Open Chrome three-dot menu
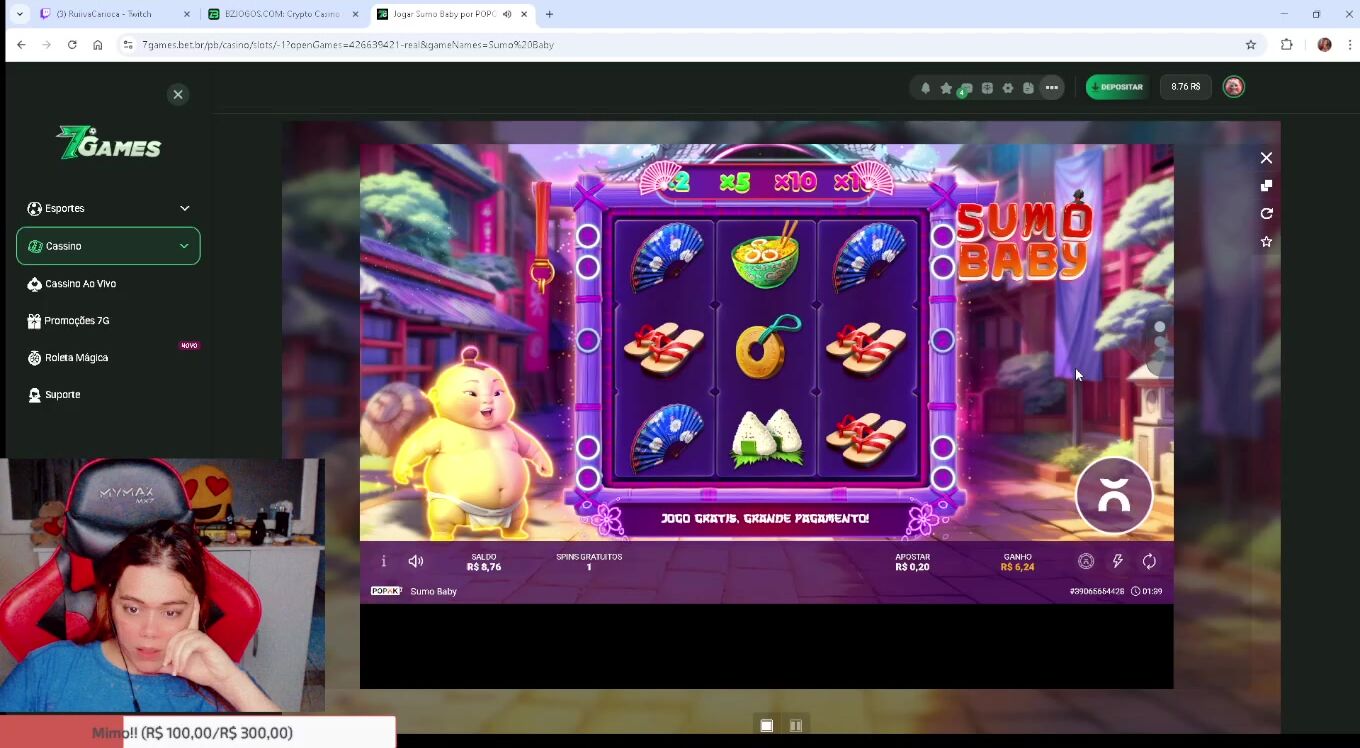Viewport: 1360px width, 748px height. 1350,45
